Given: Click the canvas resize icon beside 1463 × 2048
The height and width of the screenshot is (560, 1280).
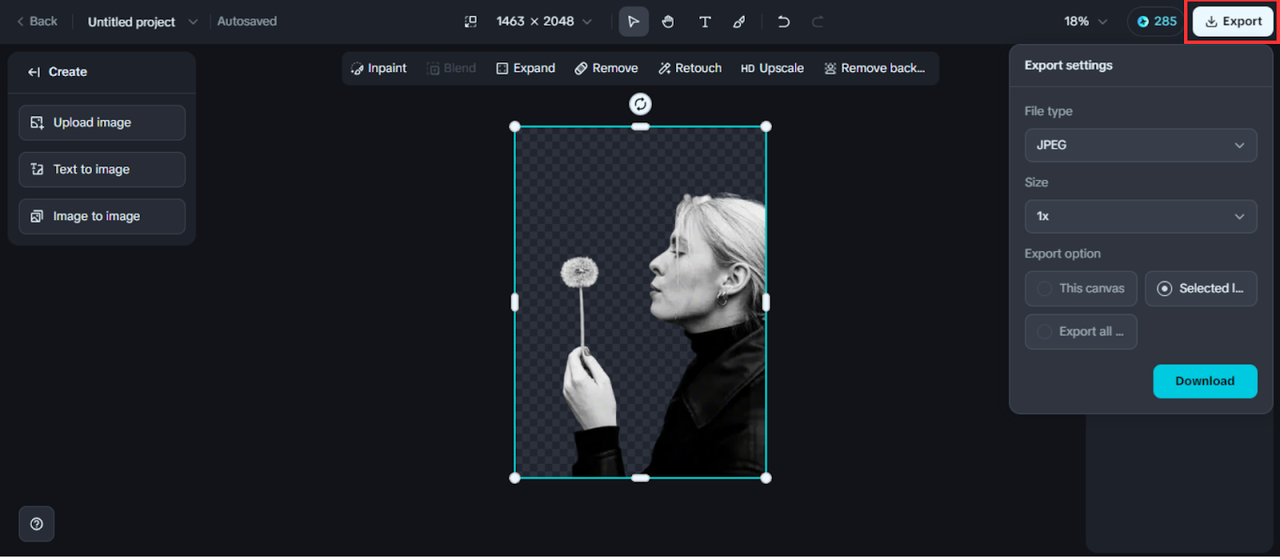Looking at the screenshot, I should pyautogui.click(x=471, y=21).
